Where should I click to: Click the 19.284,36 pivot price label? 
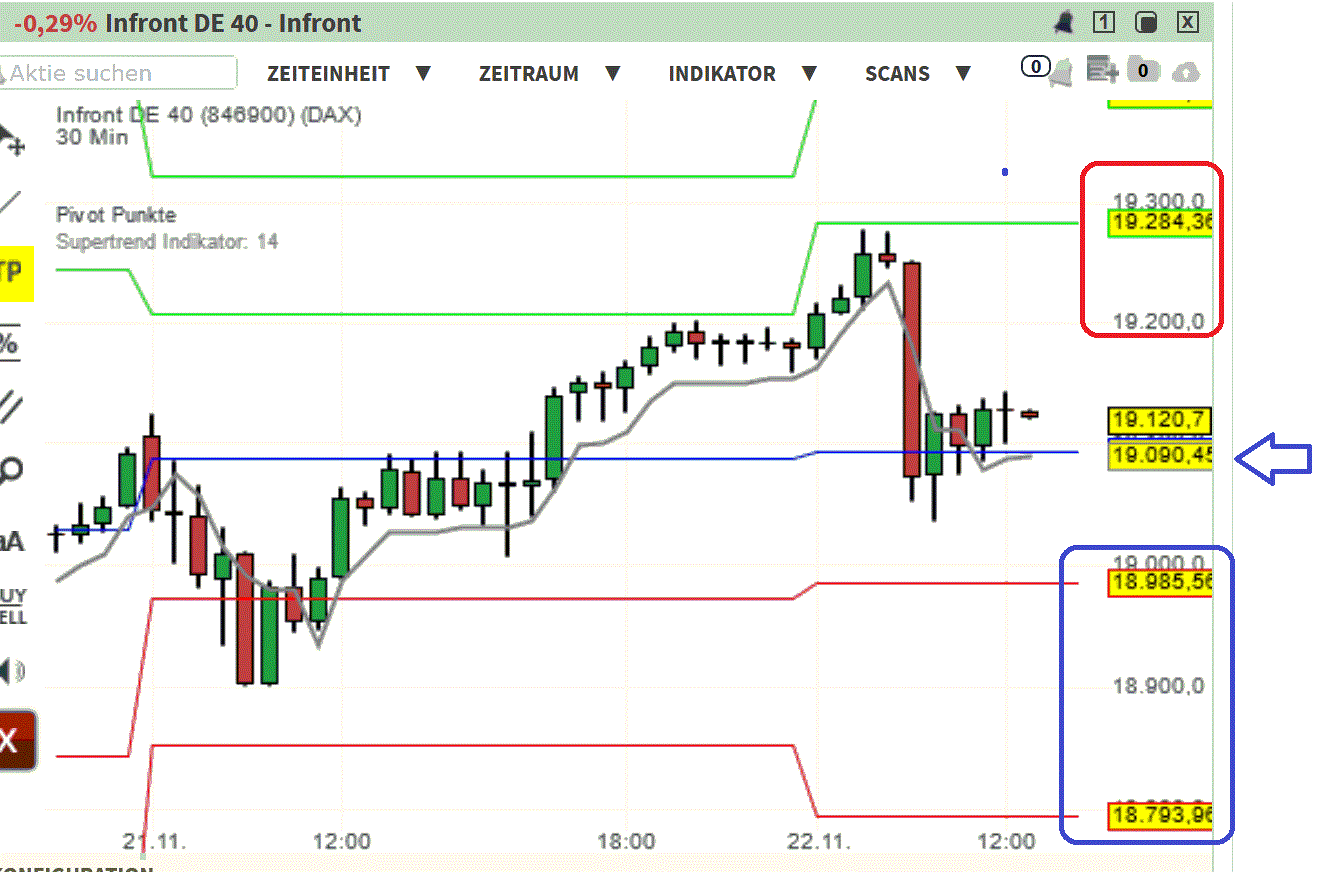(x=1161, y=222)
